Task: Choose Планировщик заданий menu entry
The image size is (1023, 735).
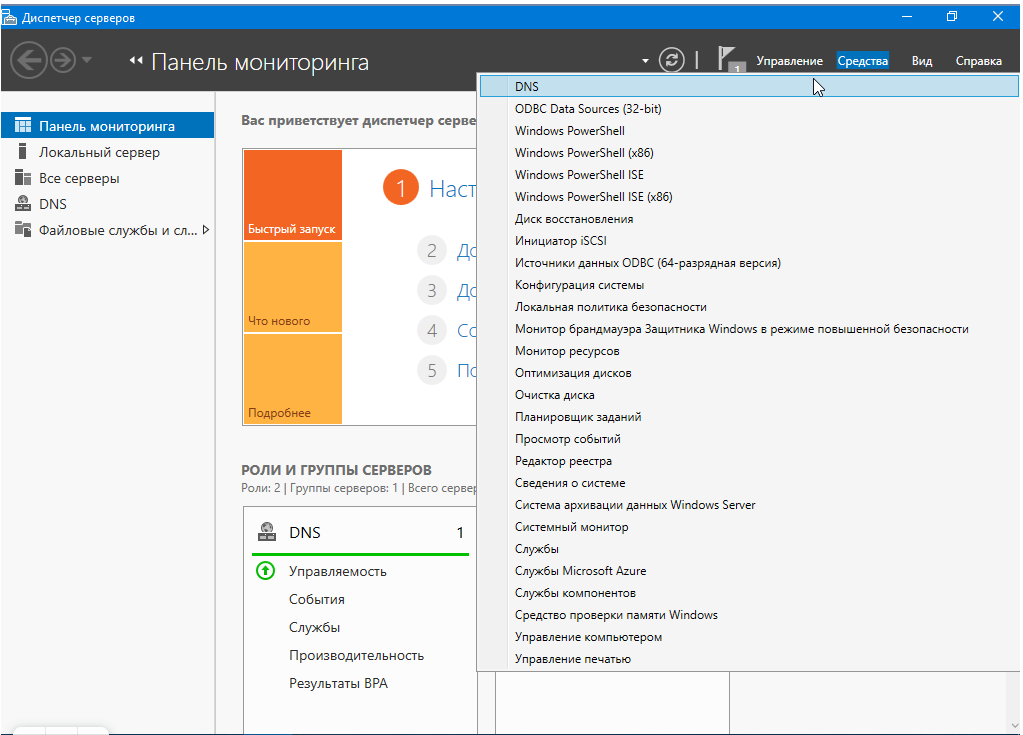Action: pyautogui.click(x=749, y=417)
